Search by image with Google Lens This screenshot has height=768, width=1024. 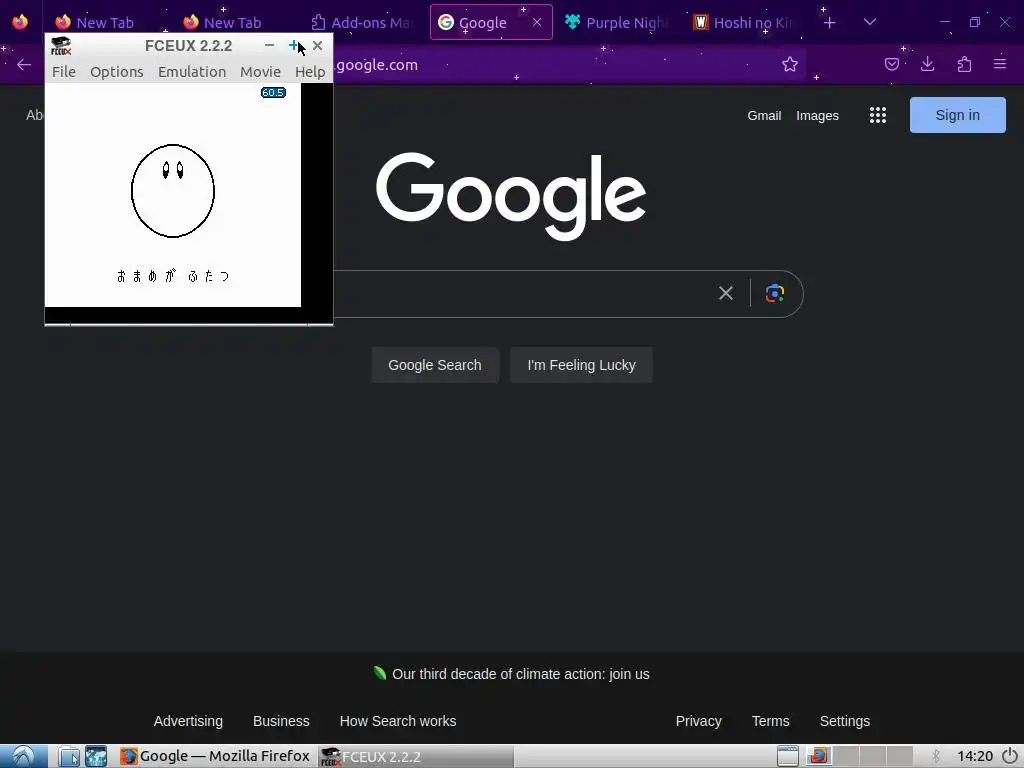775,293
